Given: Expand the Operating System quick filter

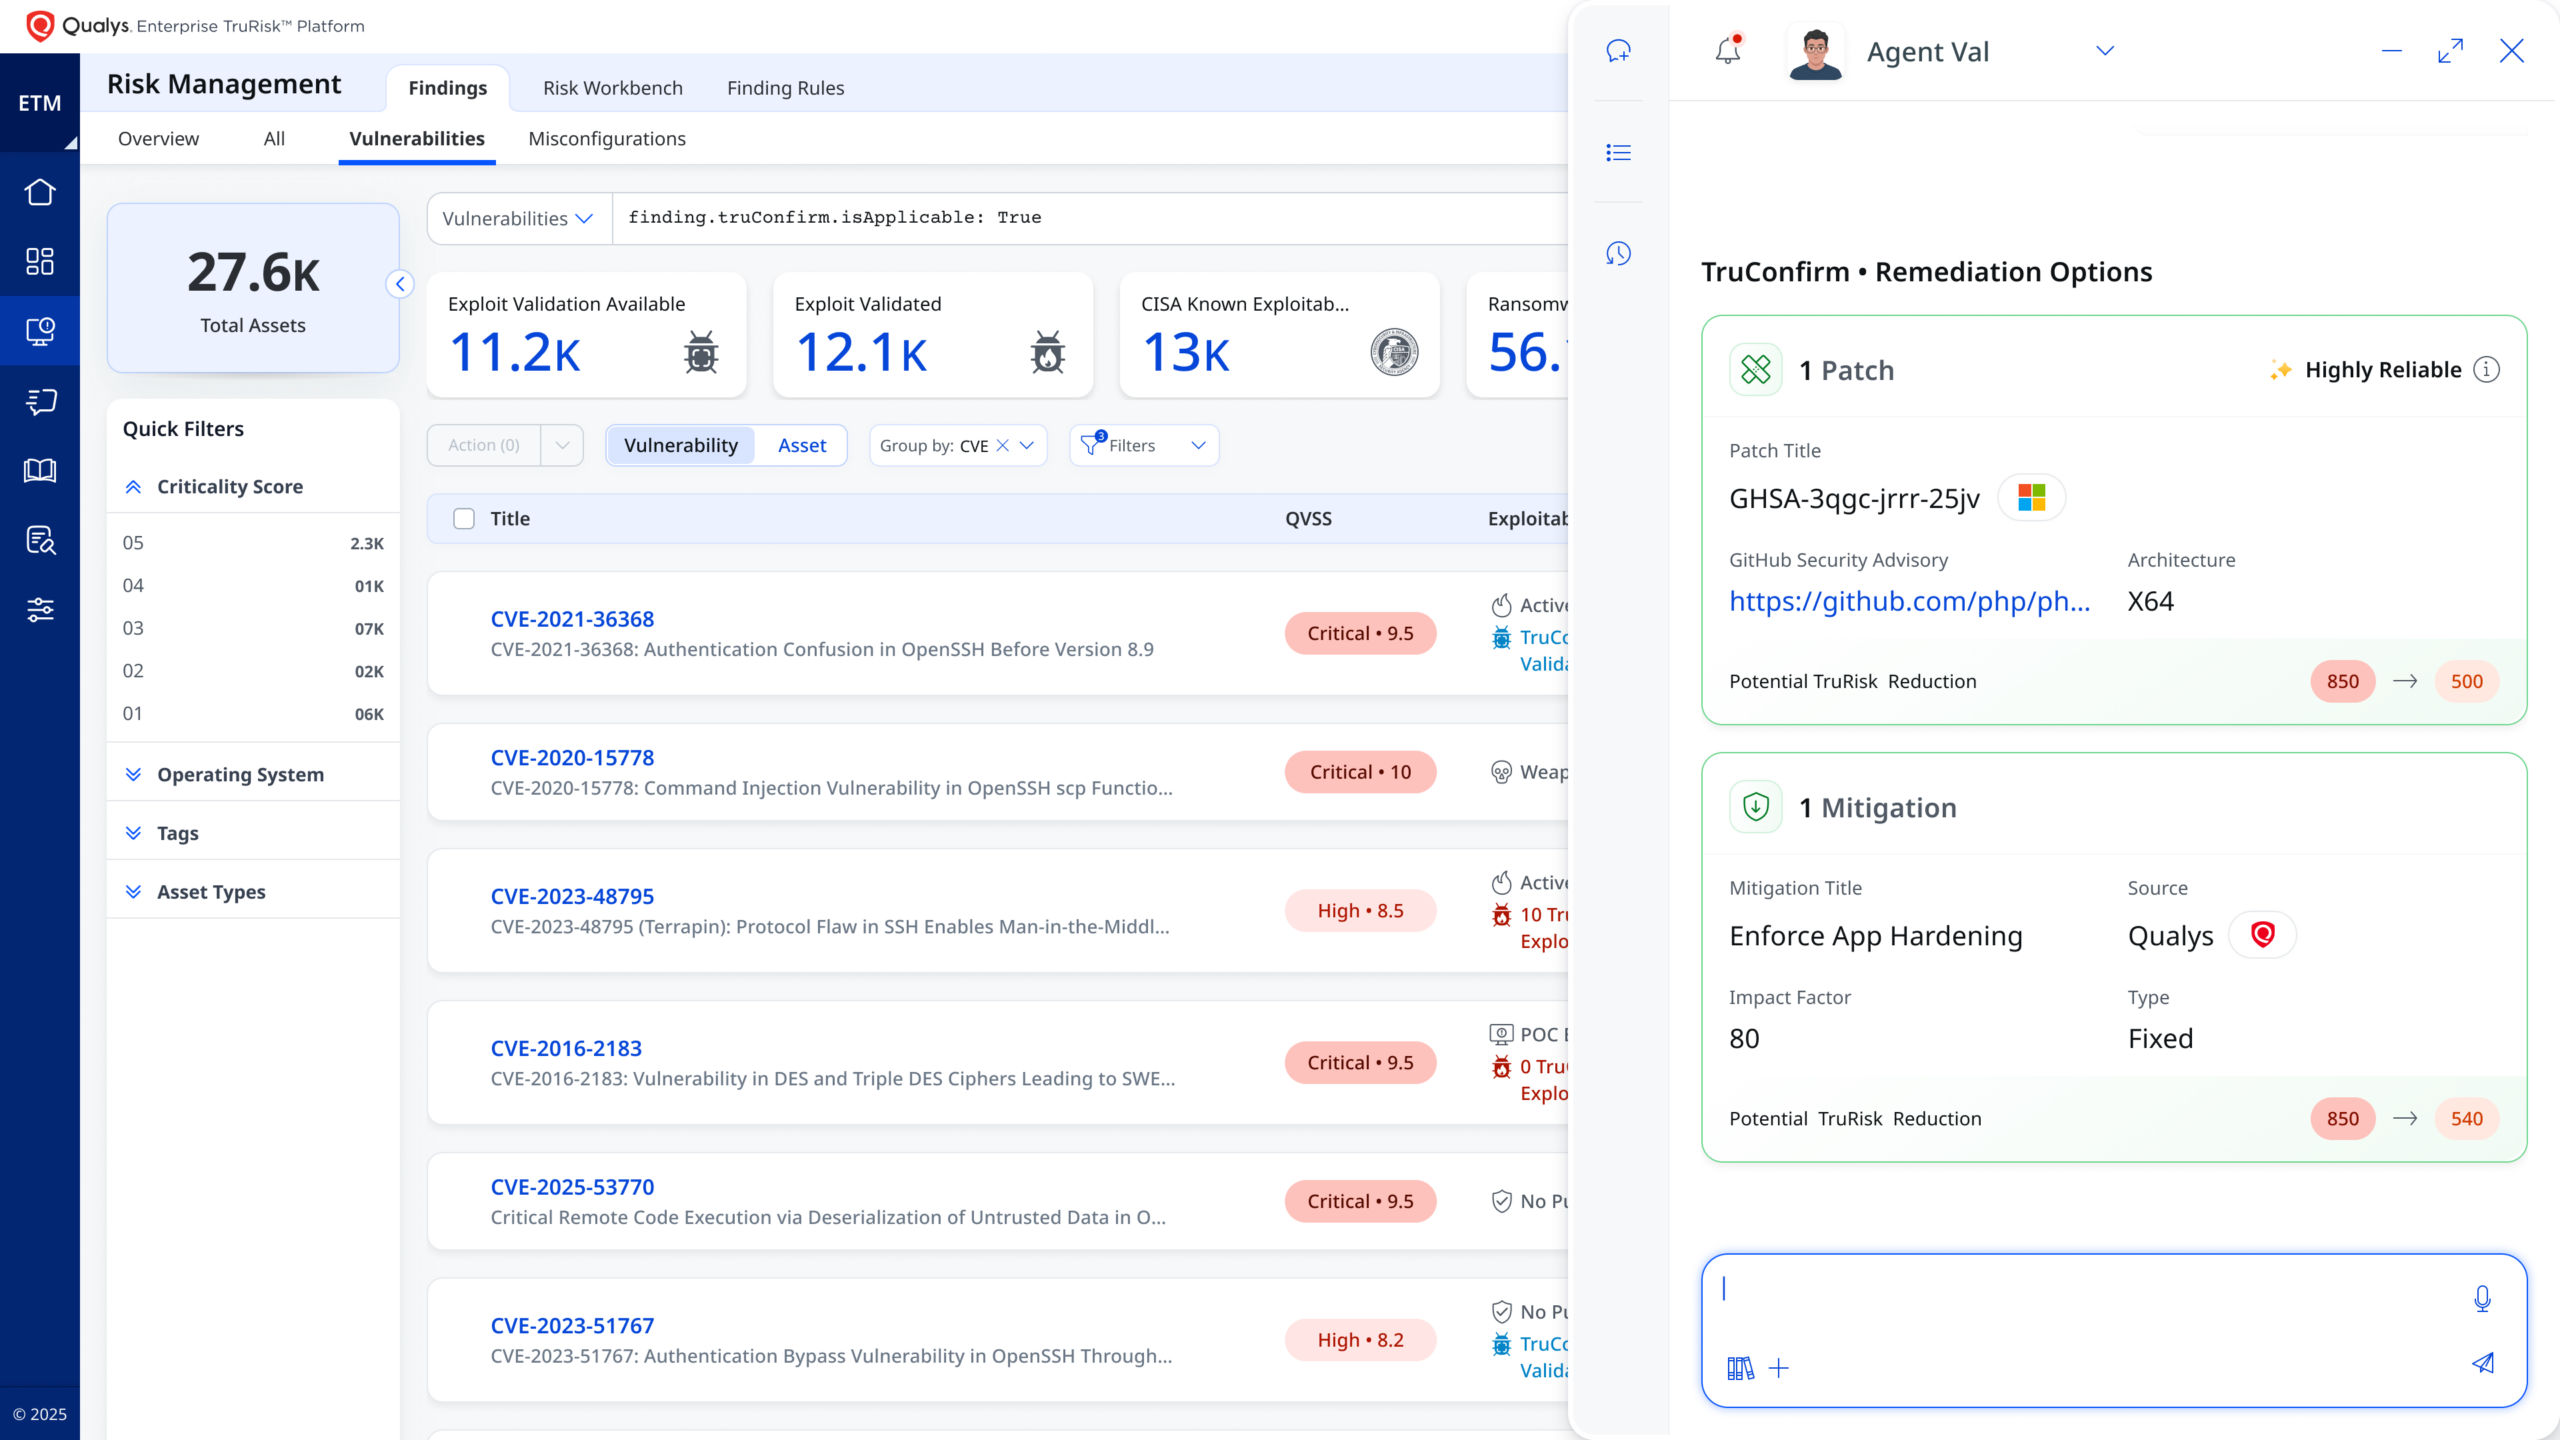Looking at the screenshot, I should pos(240,774).
